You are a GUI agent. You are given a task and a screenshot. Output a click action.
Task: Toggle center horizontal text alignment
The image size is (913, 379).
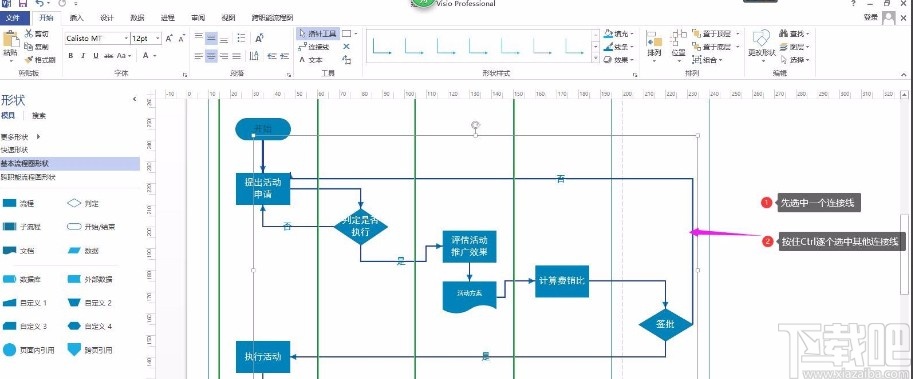point(211,56)
